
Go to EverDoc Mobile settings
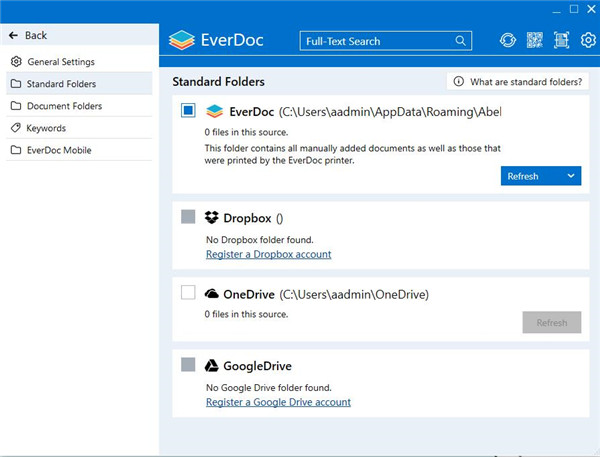pyautogui.click(x=63, y=150)
